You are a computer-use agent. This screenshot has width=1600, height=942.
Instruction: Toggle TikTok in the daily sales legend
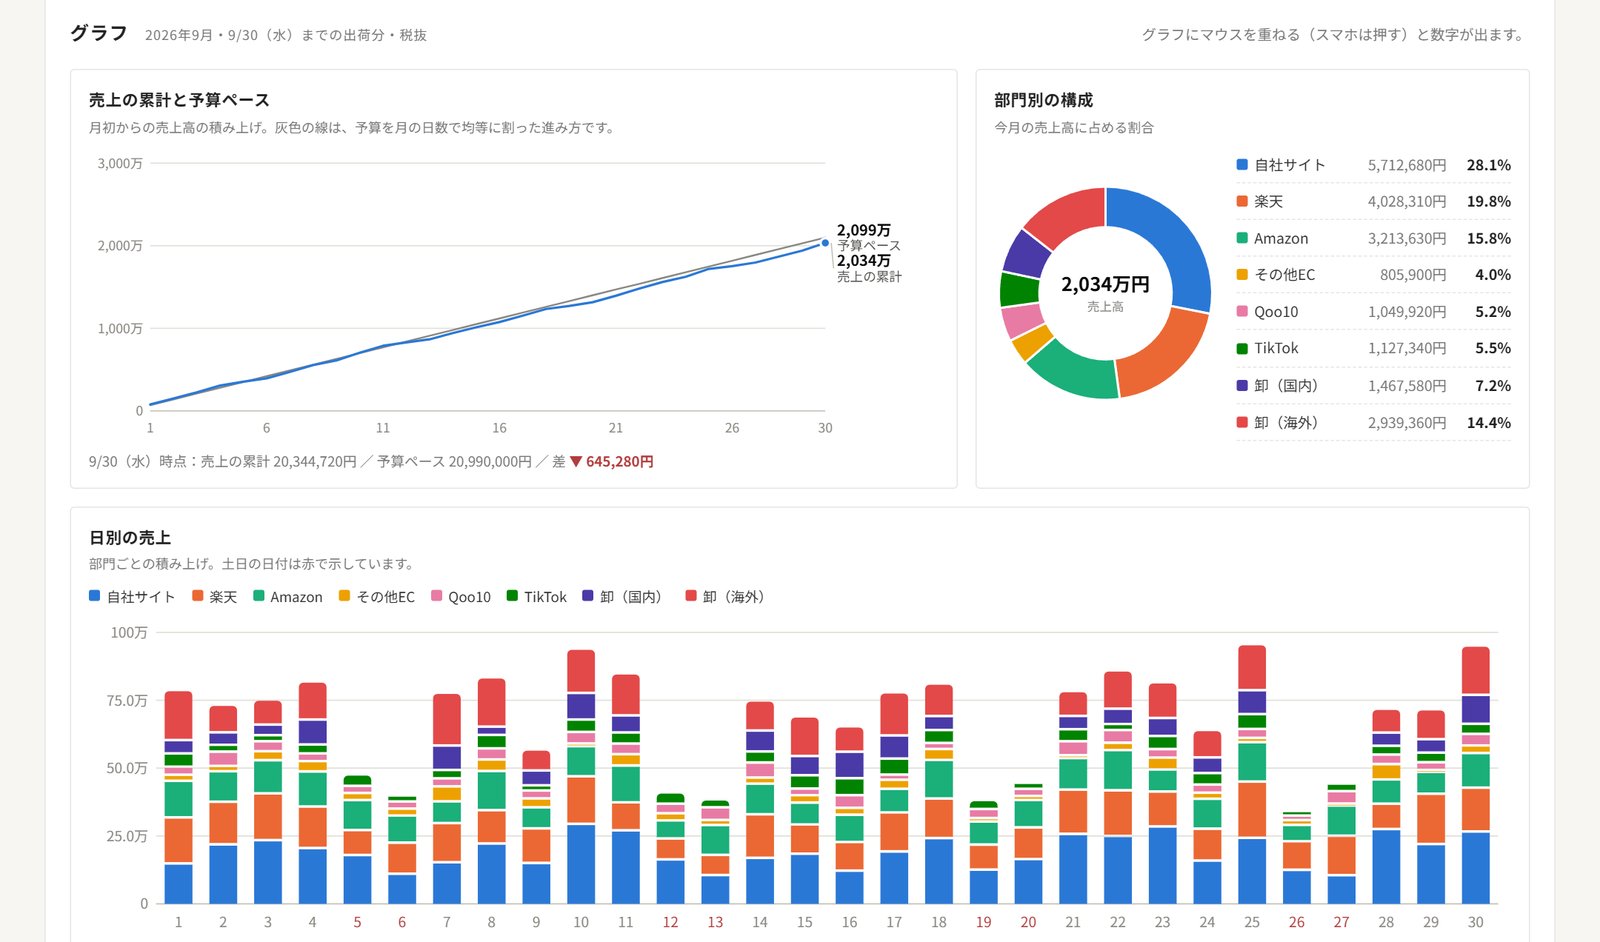[x=537, y=597]
